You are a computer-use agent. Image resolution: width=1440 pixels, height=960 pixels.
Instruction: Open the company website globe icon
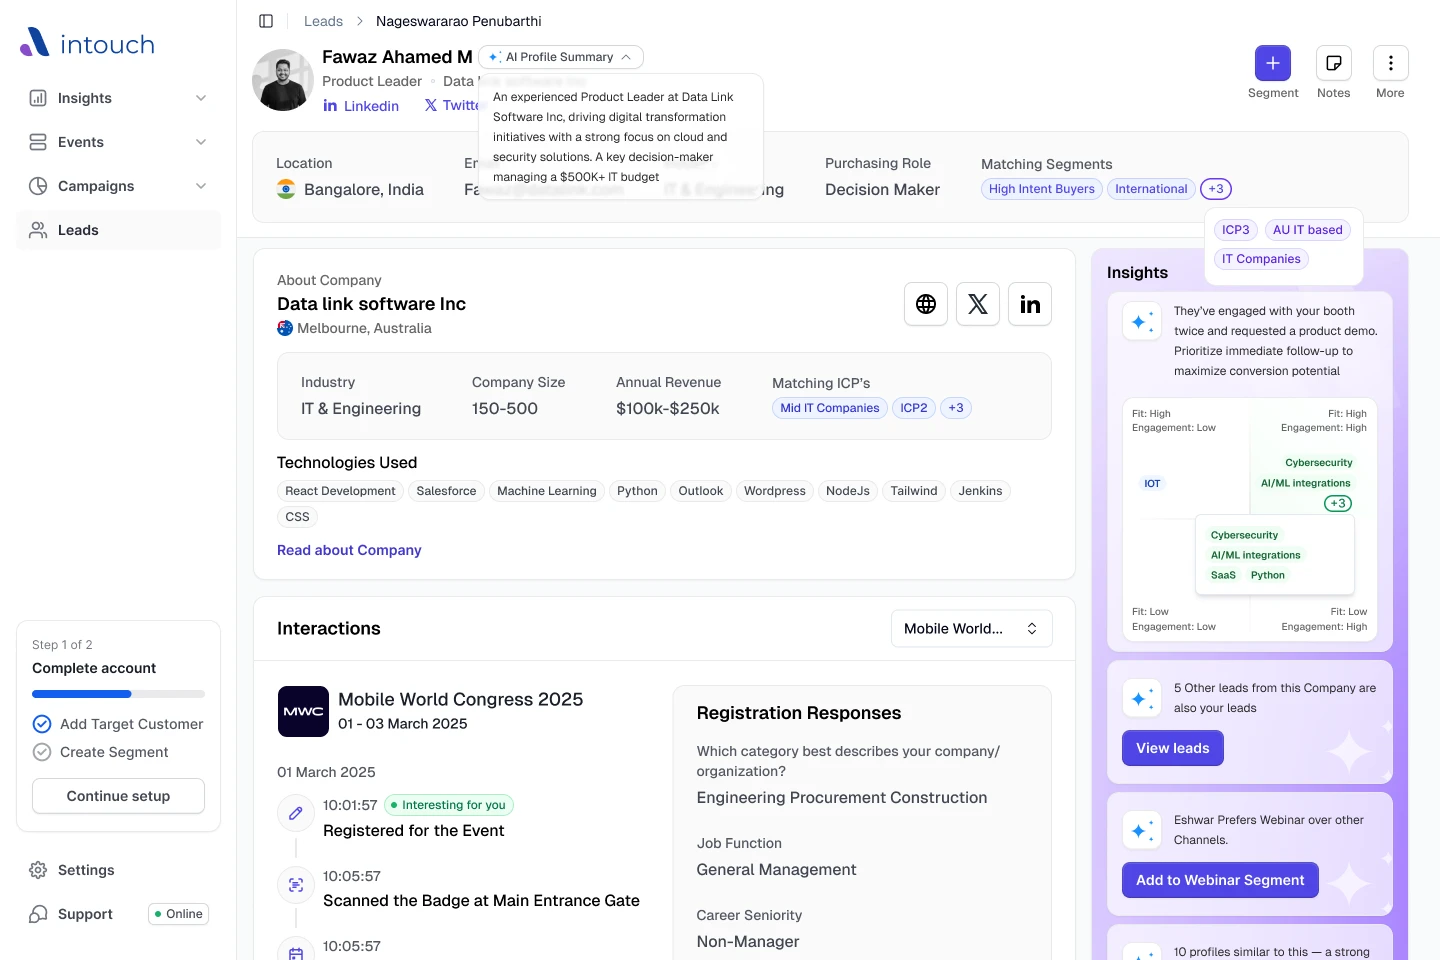click(926, 304)
